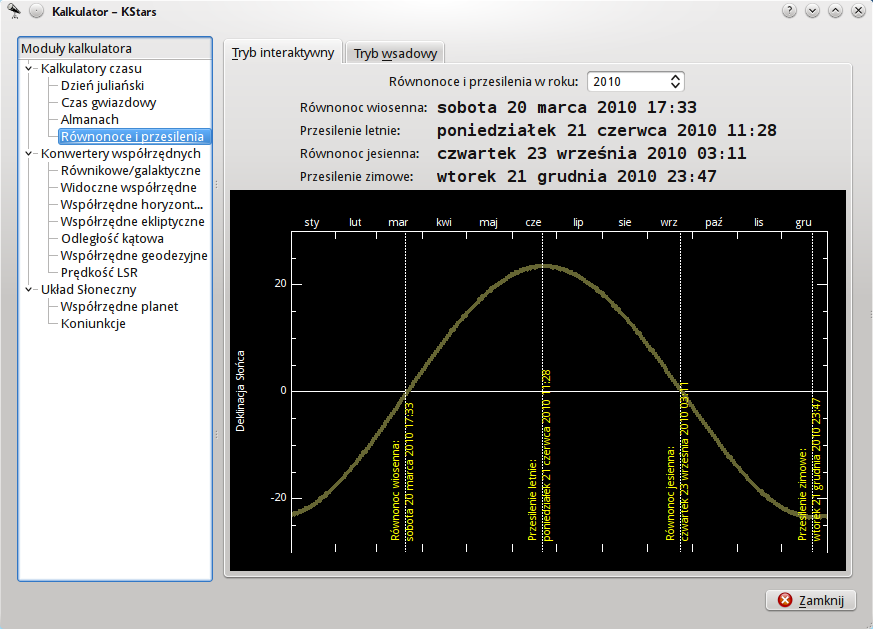Viewport: 873px width, 629px height.
Task: Select the Tryb interaktywny tab
Action: click(x=283, y=53)
